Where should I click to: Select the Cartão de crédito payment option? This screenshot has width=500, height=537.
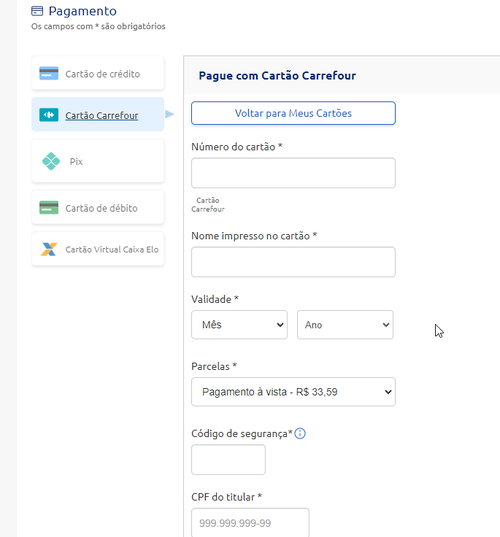(98, 73)
